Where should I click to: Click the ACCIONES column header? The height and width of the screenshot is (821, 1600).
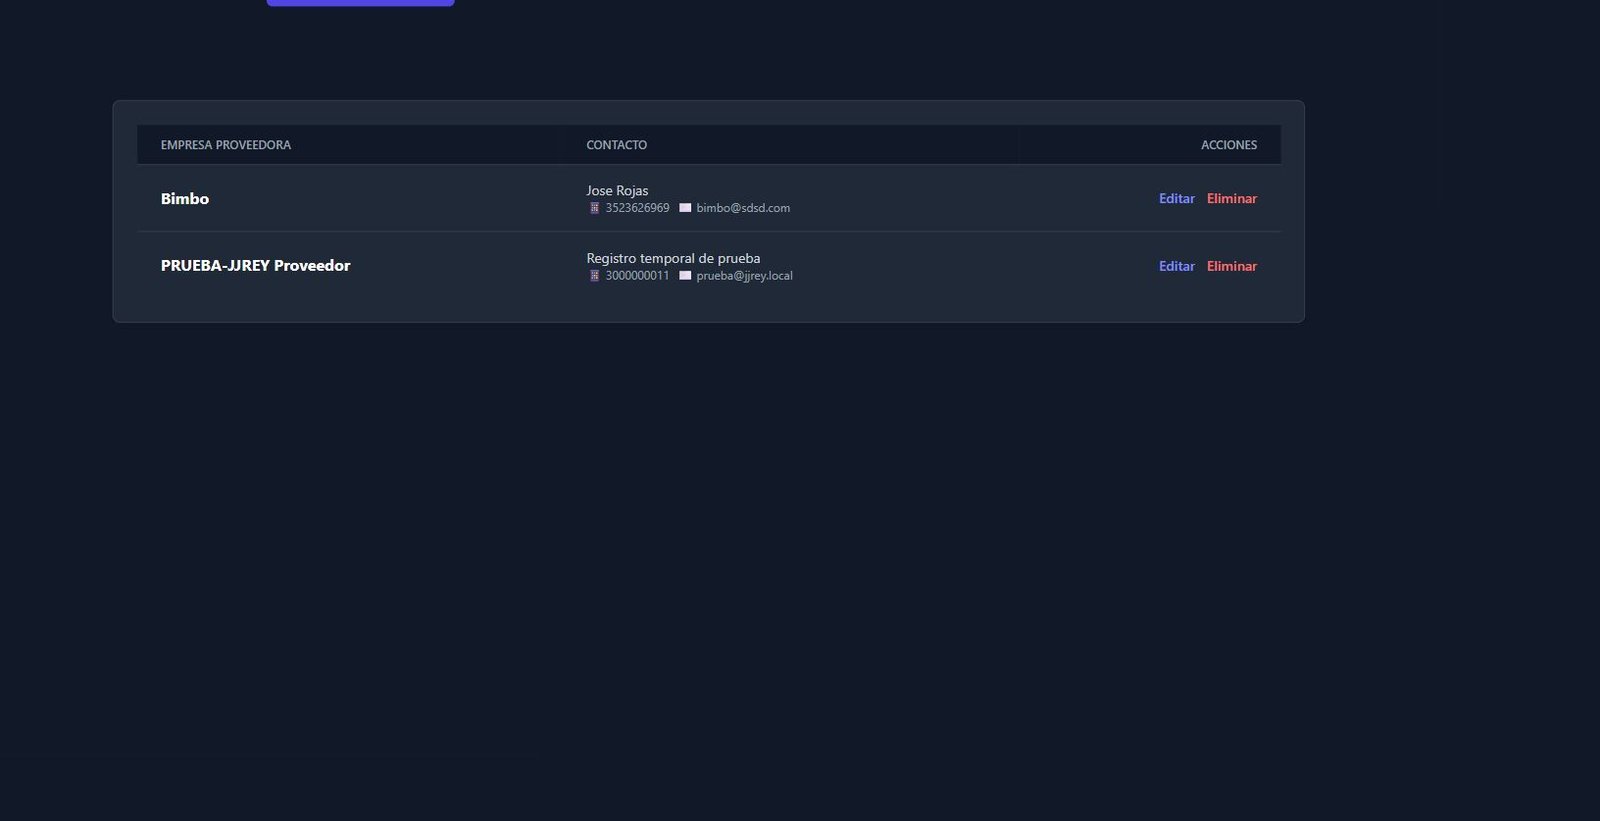(x=1229, y=145)
